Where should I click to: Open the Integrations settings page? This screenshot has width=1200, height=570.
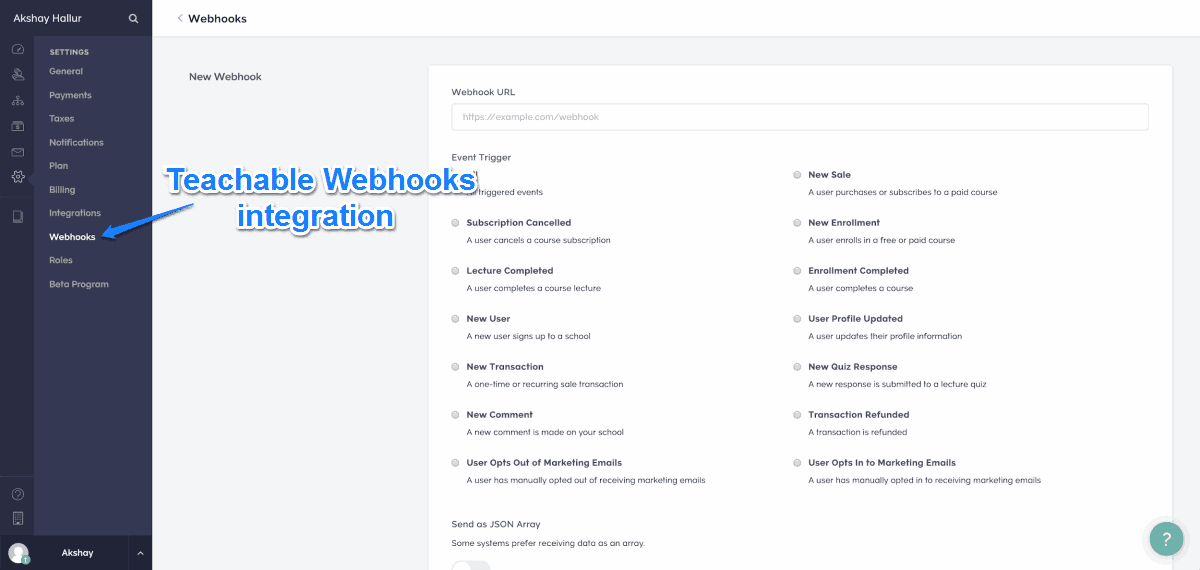point(75,213)
